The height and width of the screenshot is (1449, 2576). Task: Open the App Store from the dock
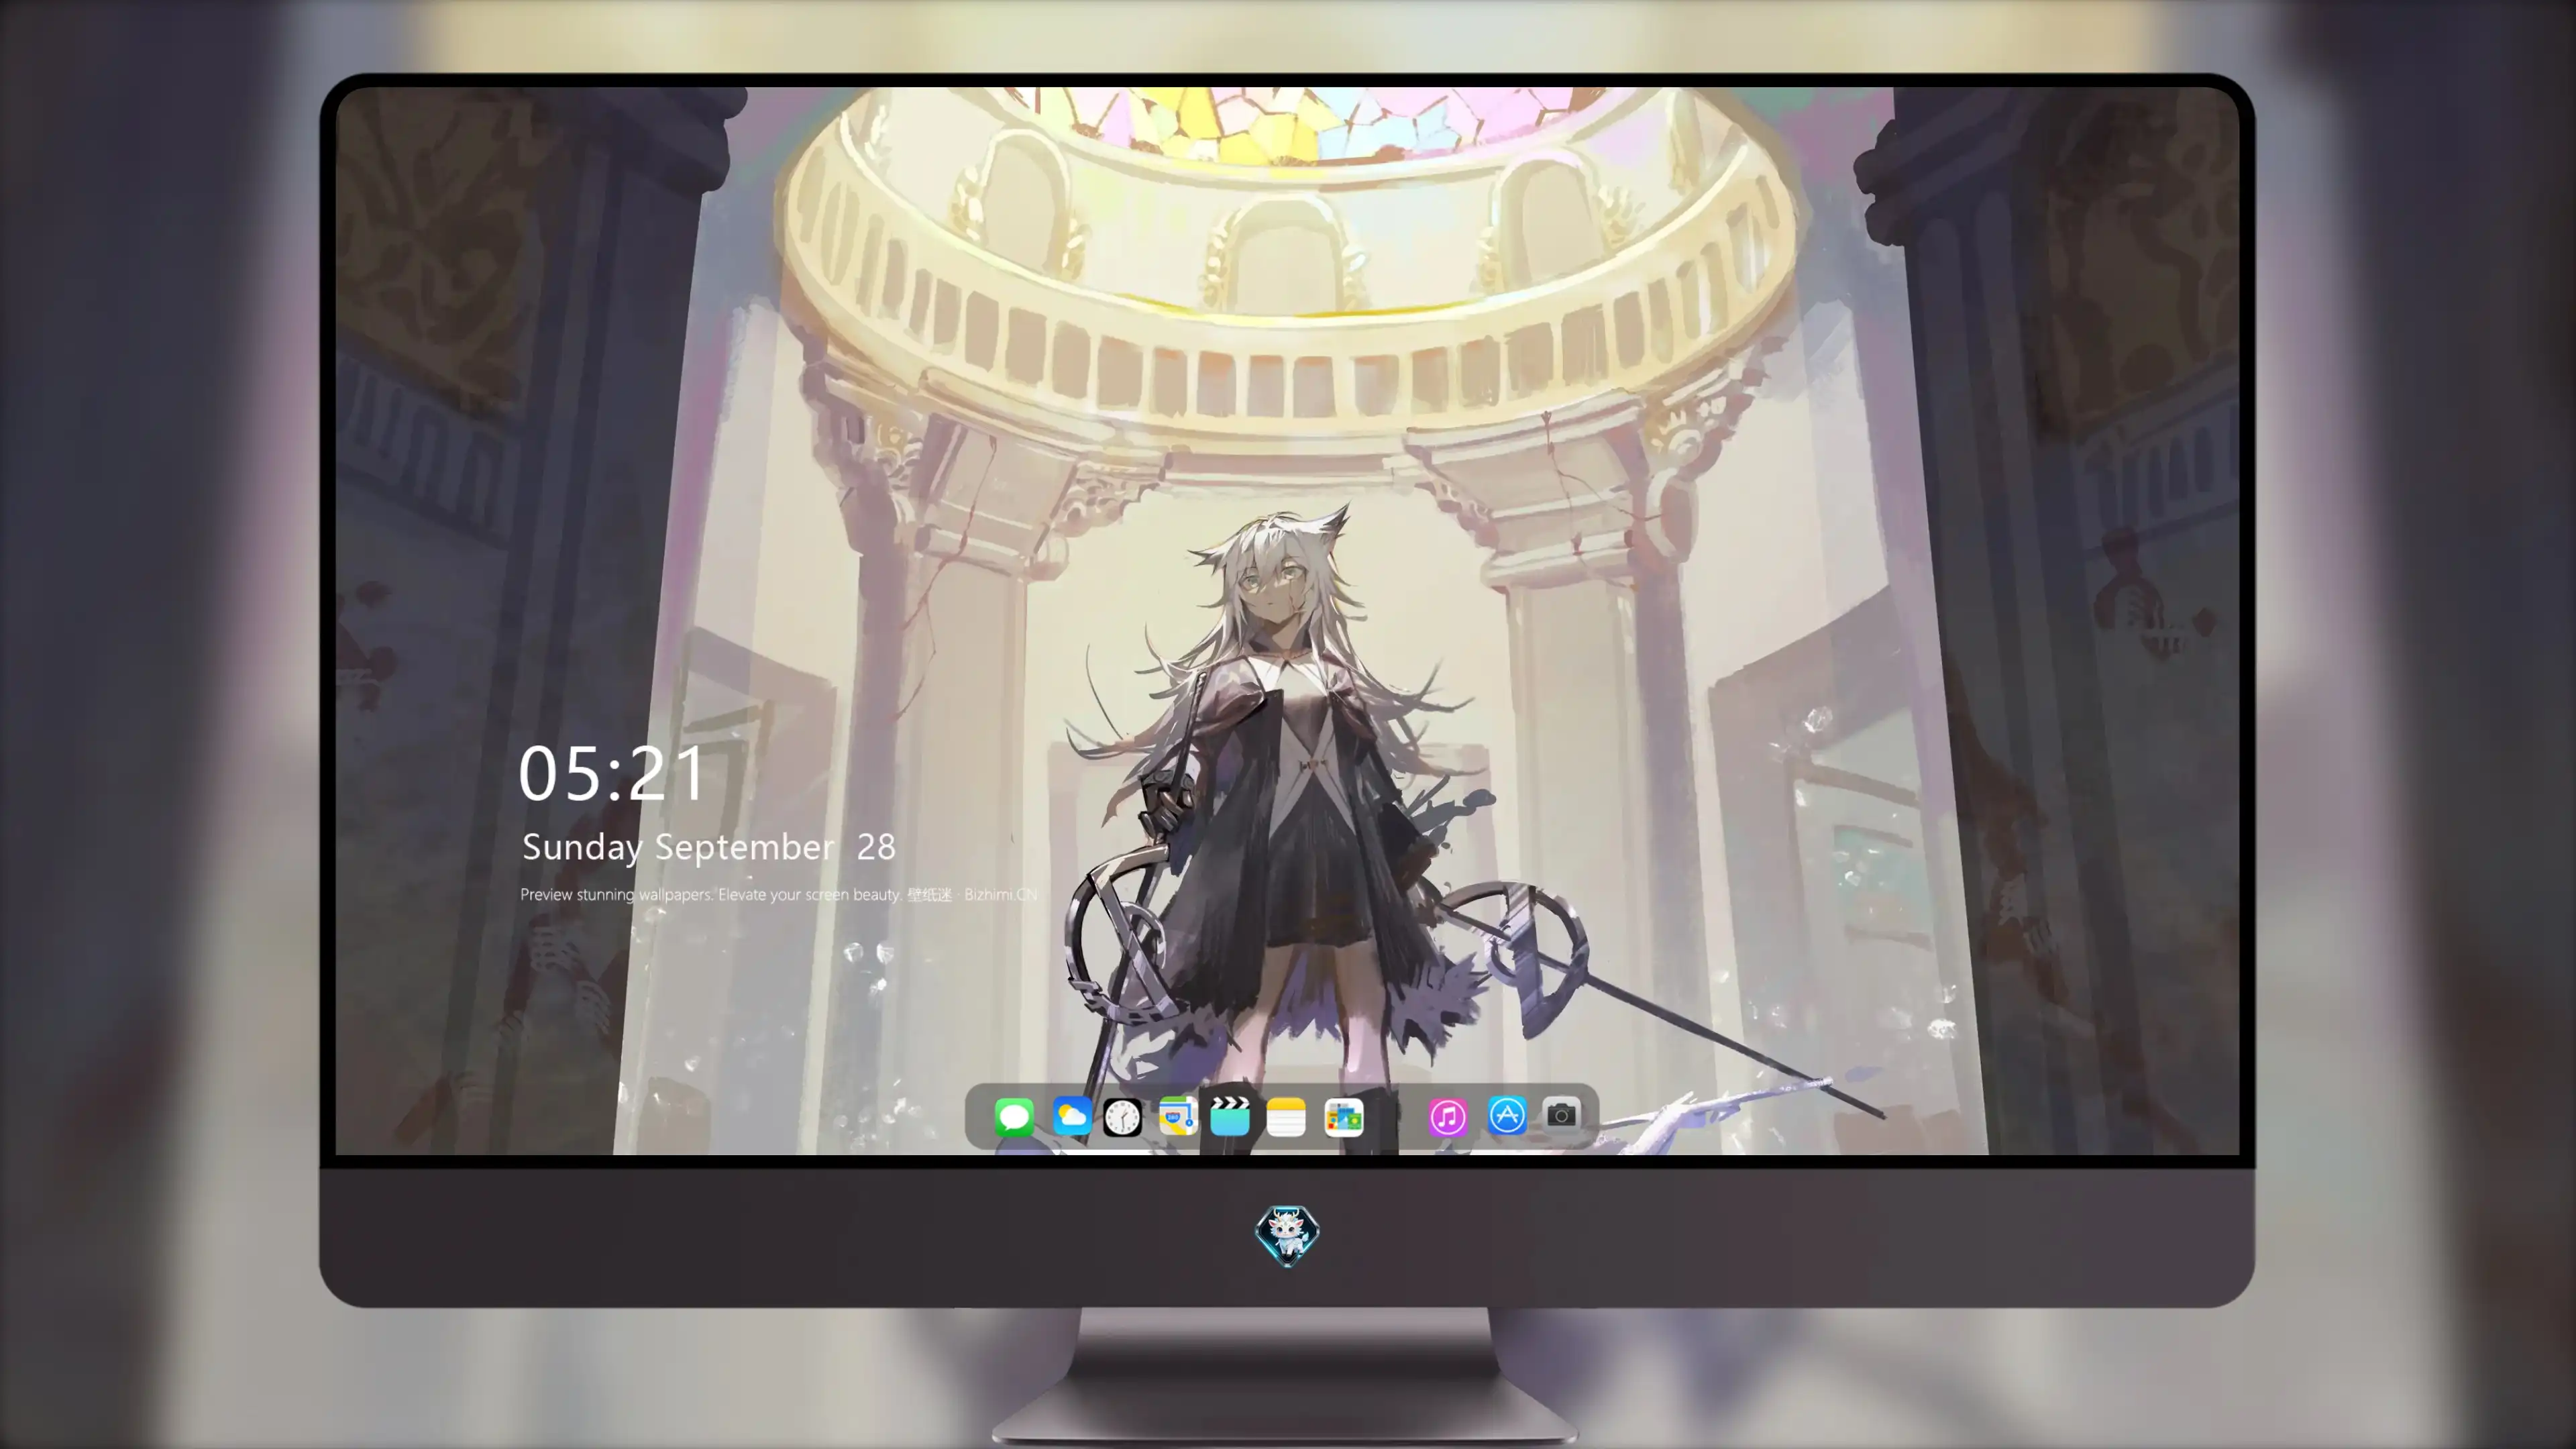1507,1115
